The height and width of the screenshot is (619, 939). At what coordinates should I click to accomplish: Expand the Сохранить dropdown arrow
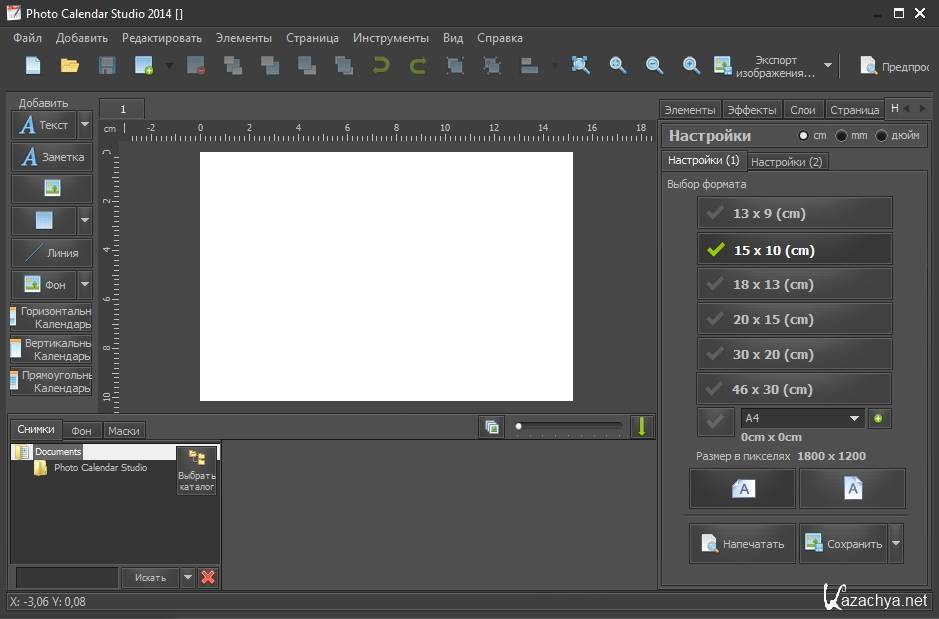point(896,544)
